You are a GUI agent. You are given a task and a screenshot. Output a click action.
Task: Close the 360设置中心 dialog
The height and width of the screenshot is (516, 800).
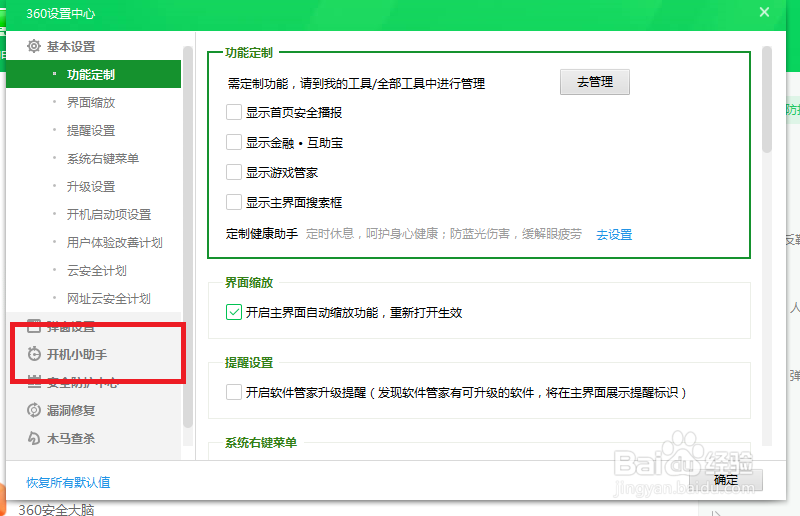tap(764, 12)
